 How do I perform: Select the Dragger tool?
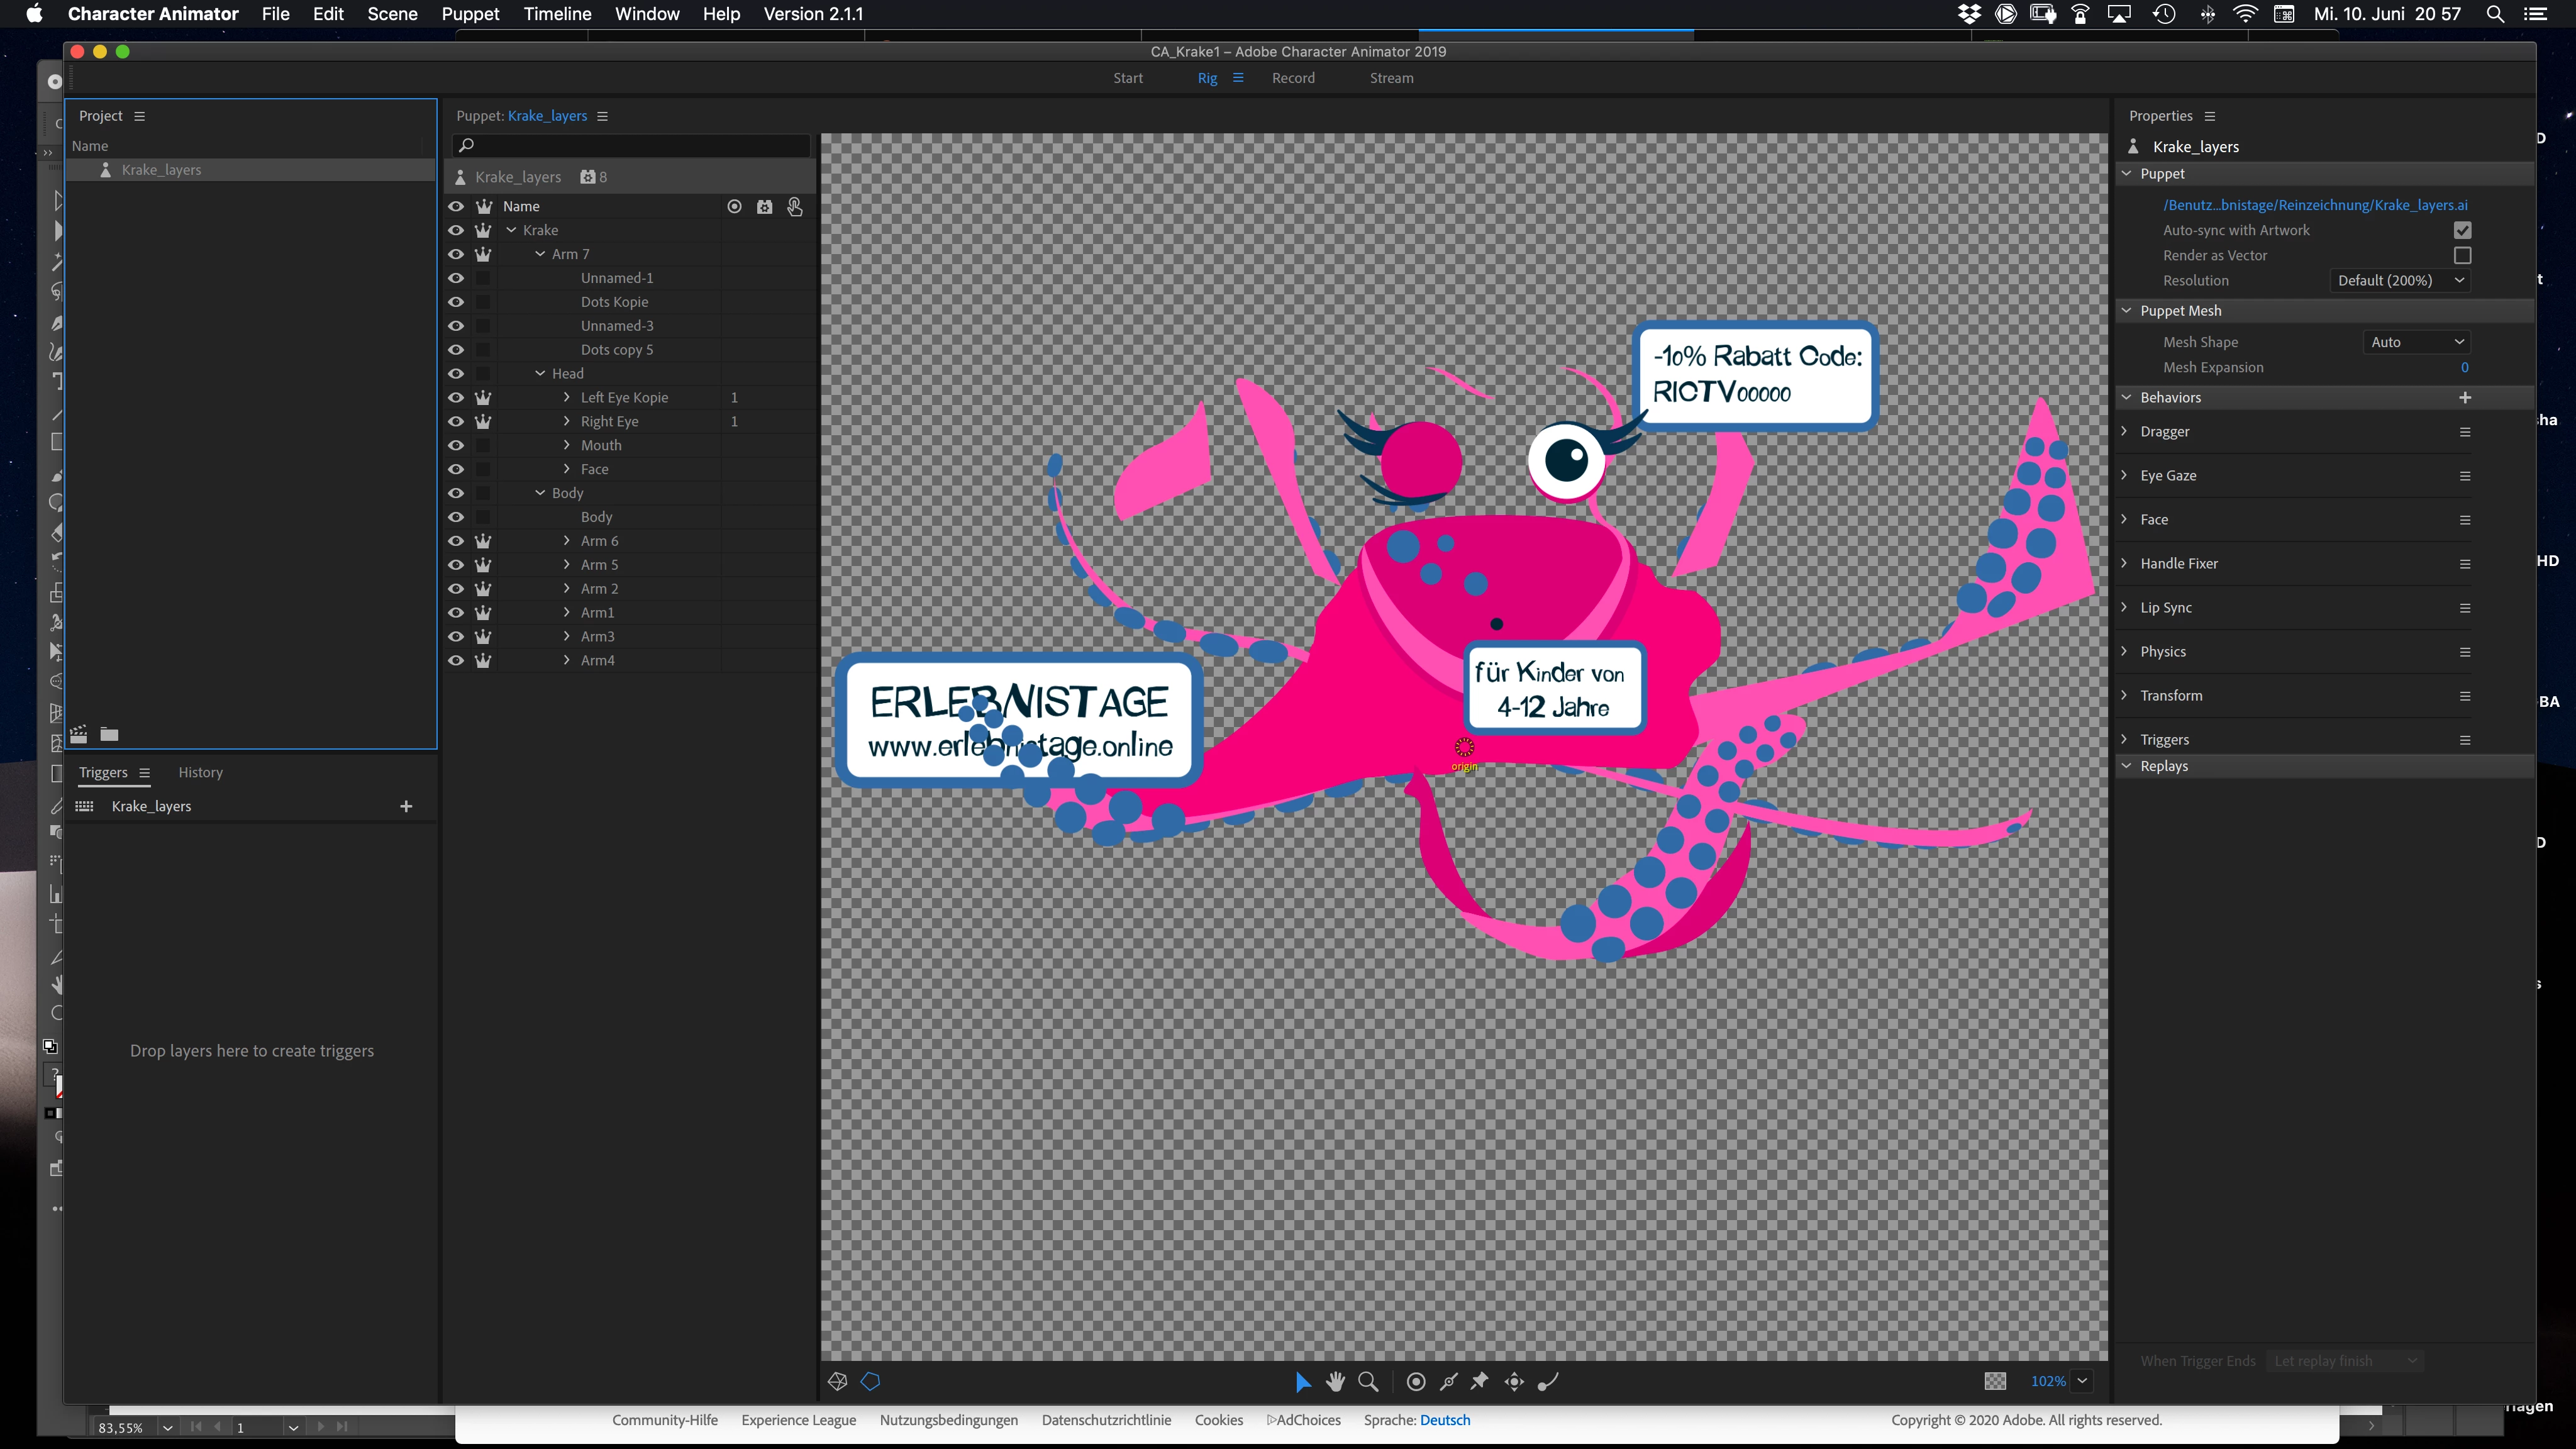[1514, 1381]
